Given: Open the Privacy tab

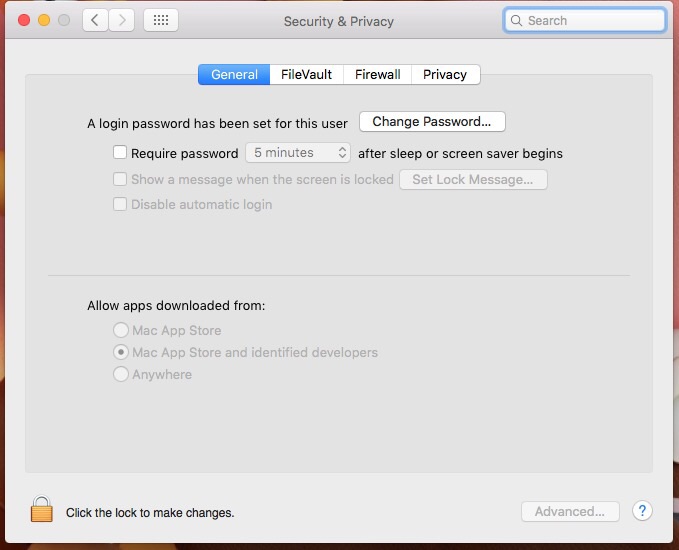Looking at the screenshot, I should tap(445, 74).
